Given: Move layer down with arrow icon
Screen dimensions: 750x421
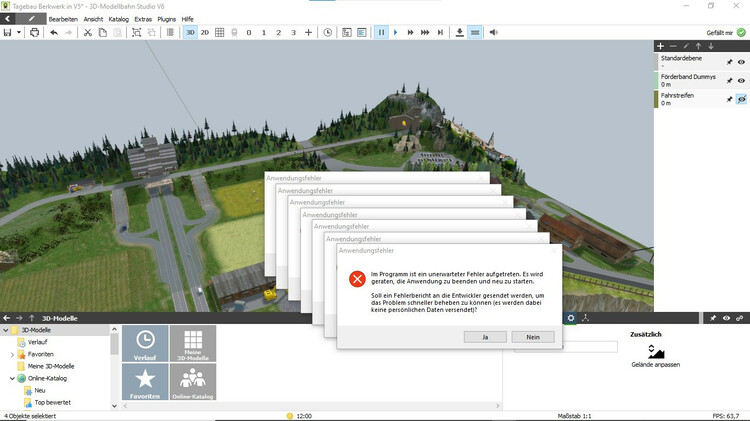Looking at the screenshot, I should click(711, 46).
